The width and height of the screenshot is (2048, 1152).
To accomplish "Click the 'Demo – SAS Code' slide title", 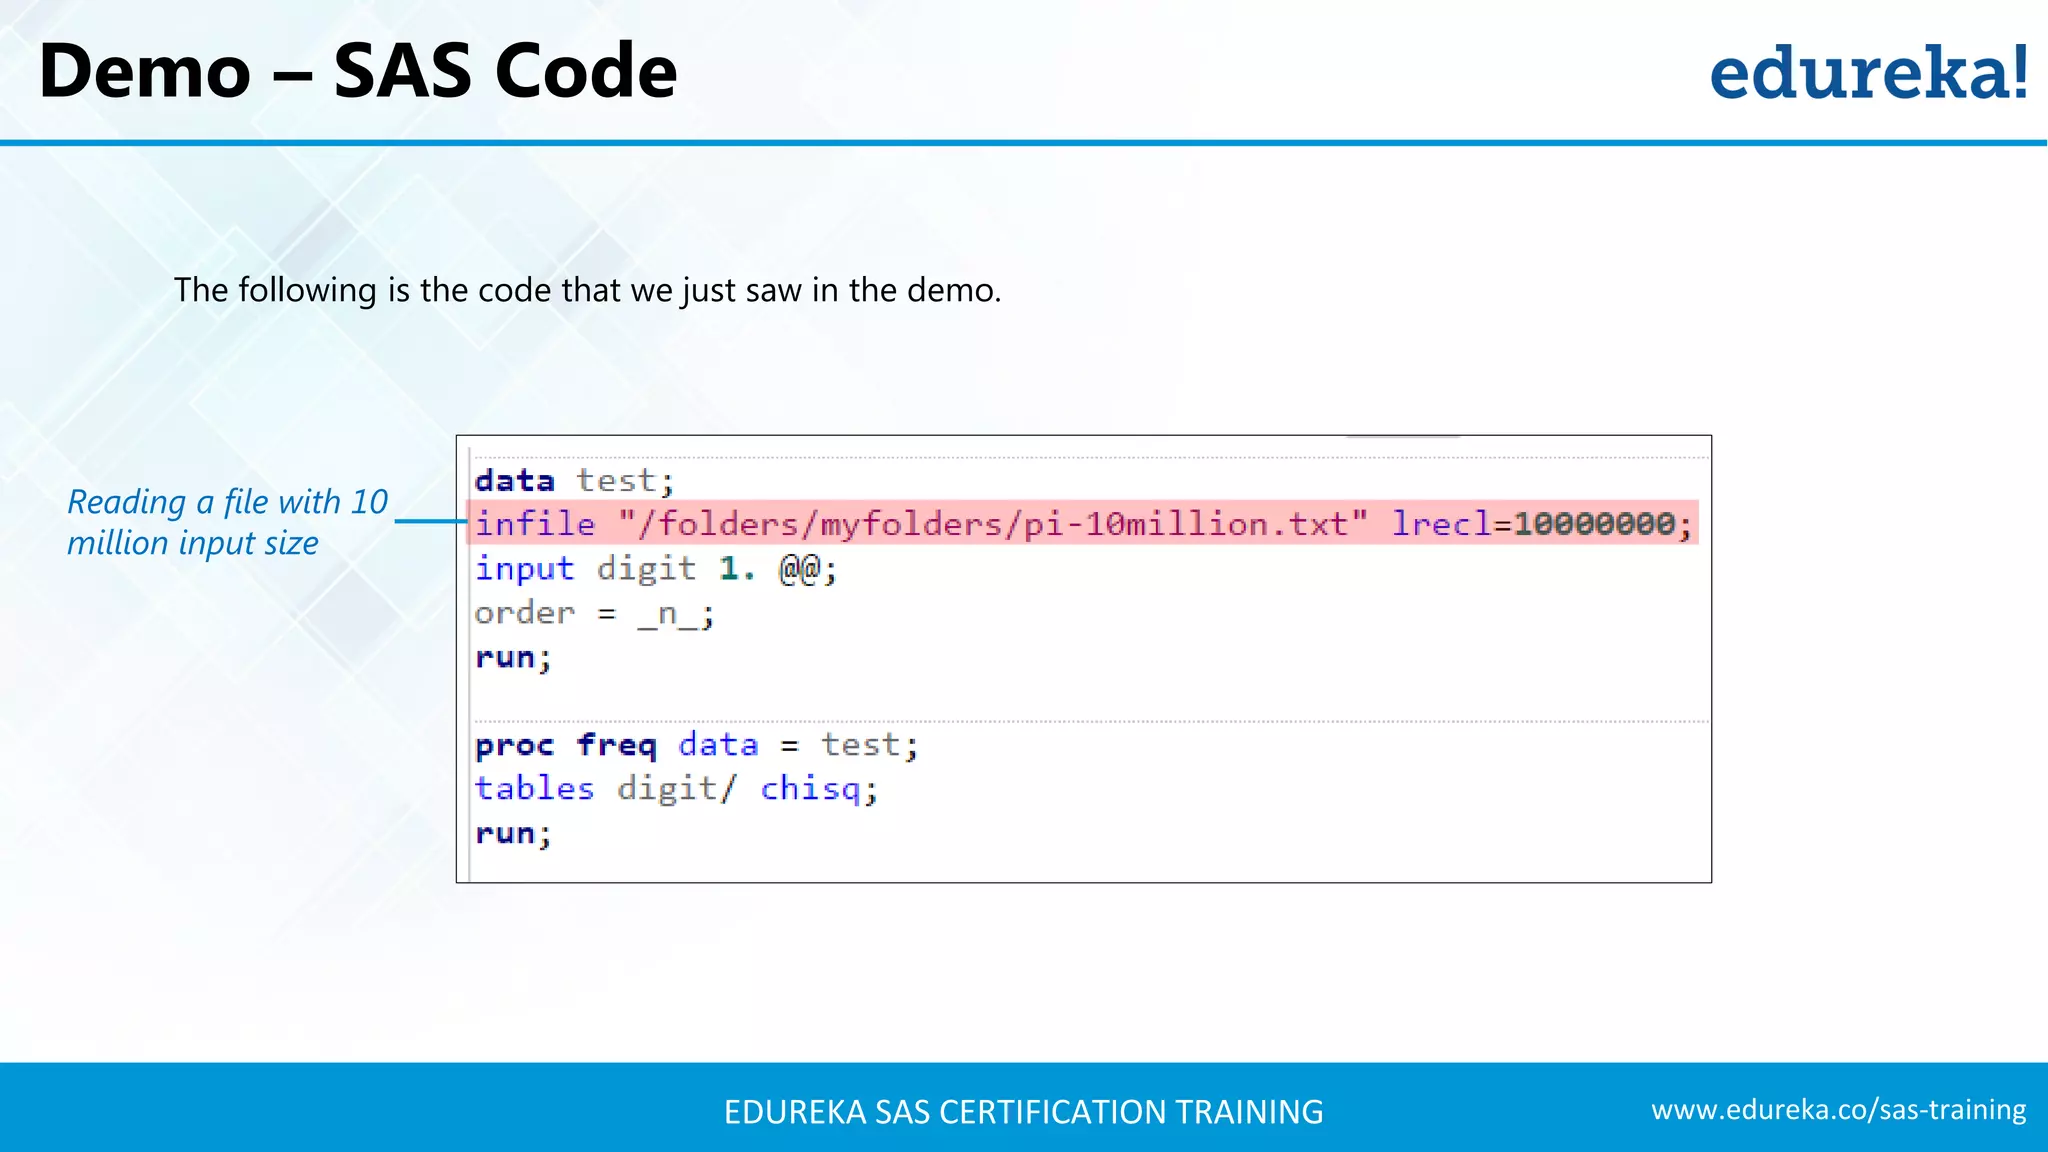I will point(358,71).
